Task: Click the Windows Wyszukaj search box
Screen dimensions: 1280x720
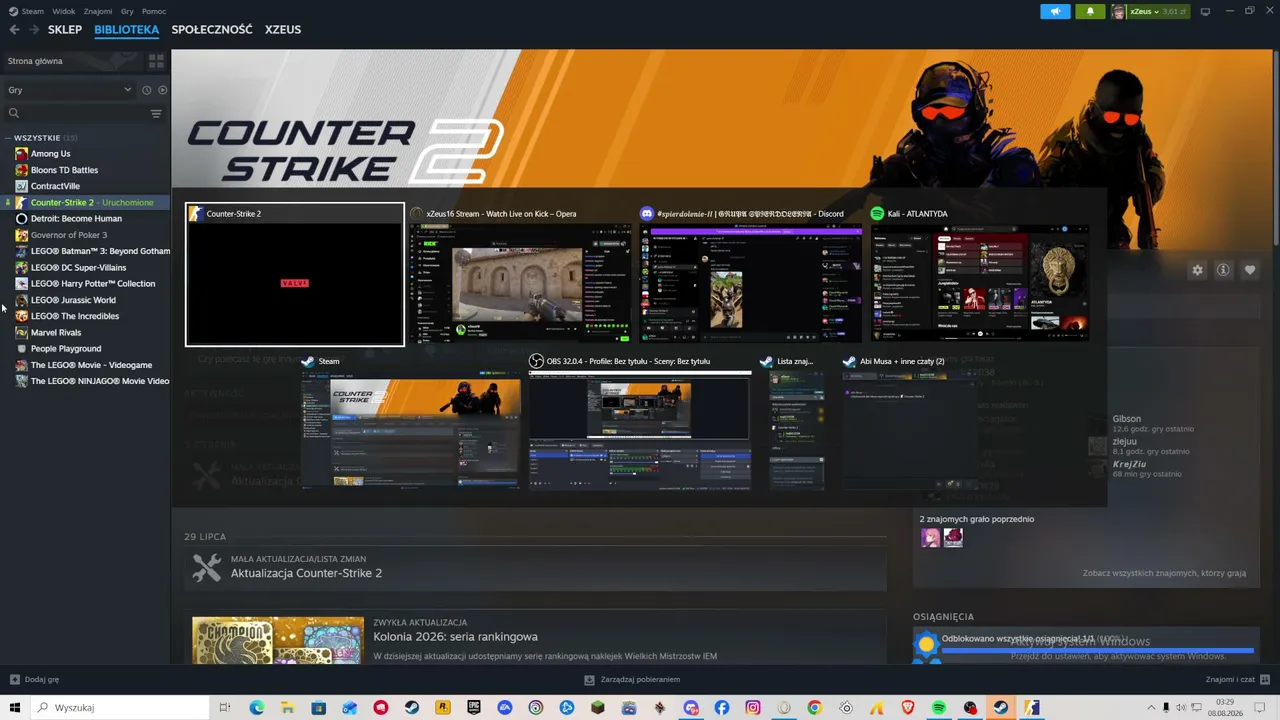Action: pos(120,708)
